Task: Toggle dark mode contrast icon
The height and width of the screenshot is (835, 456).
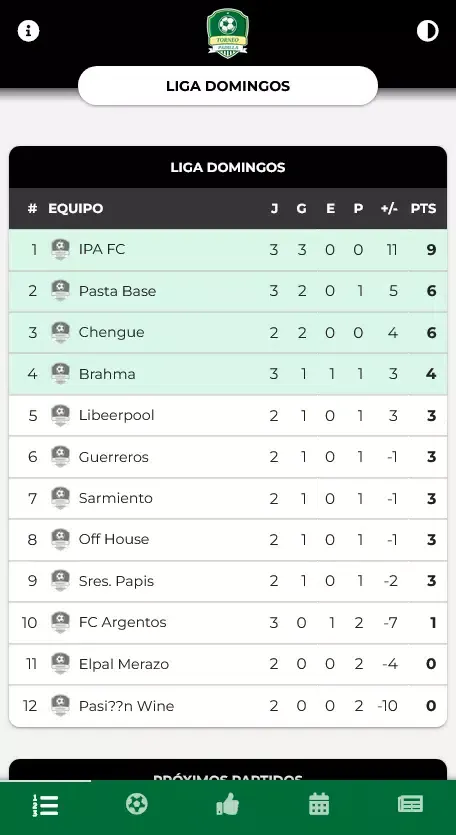Action: 427,31
